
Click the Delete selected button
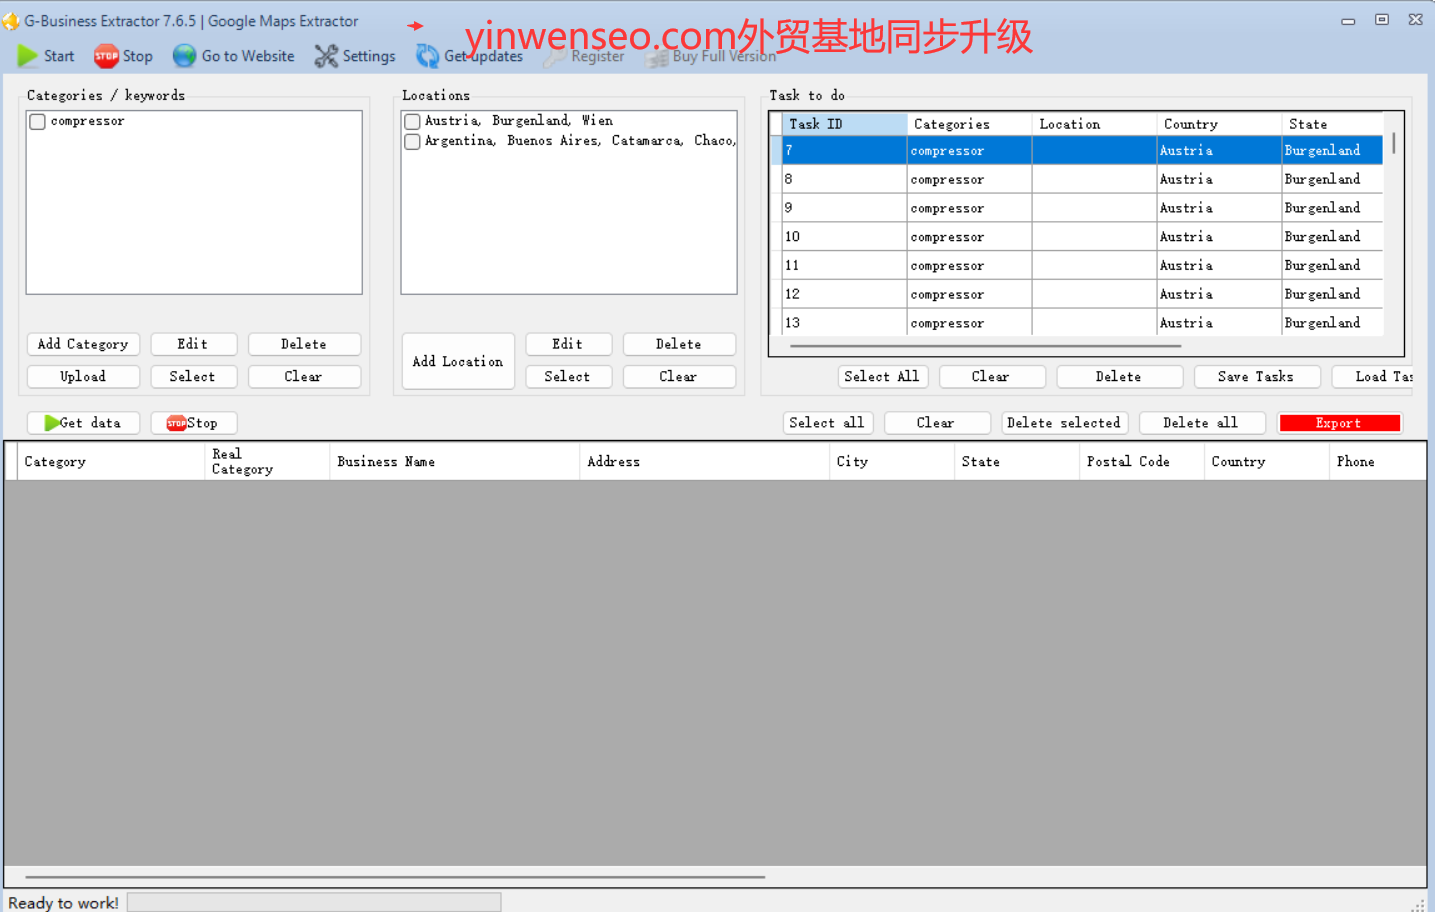1064,423
